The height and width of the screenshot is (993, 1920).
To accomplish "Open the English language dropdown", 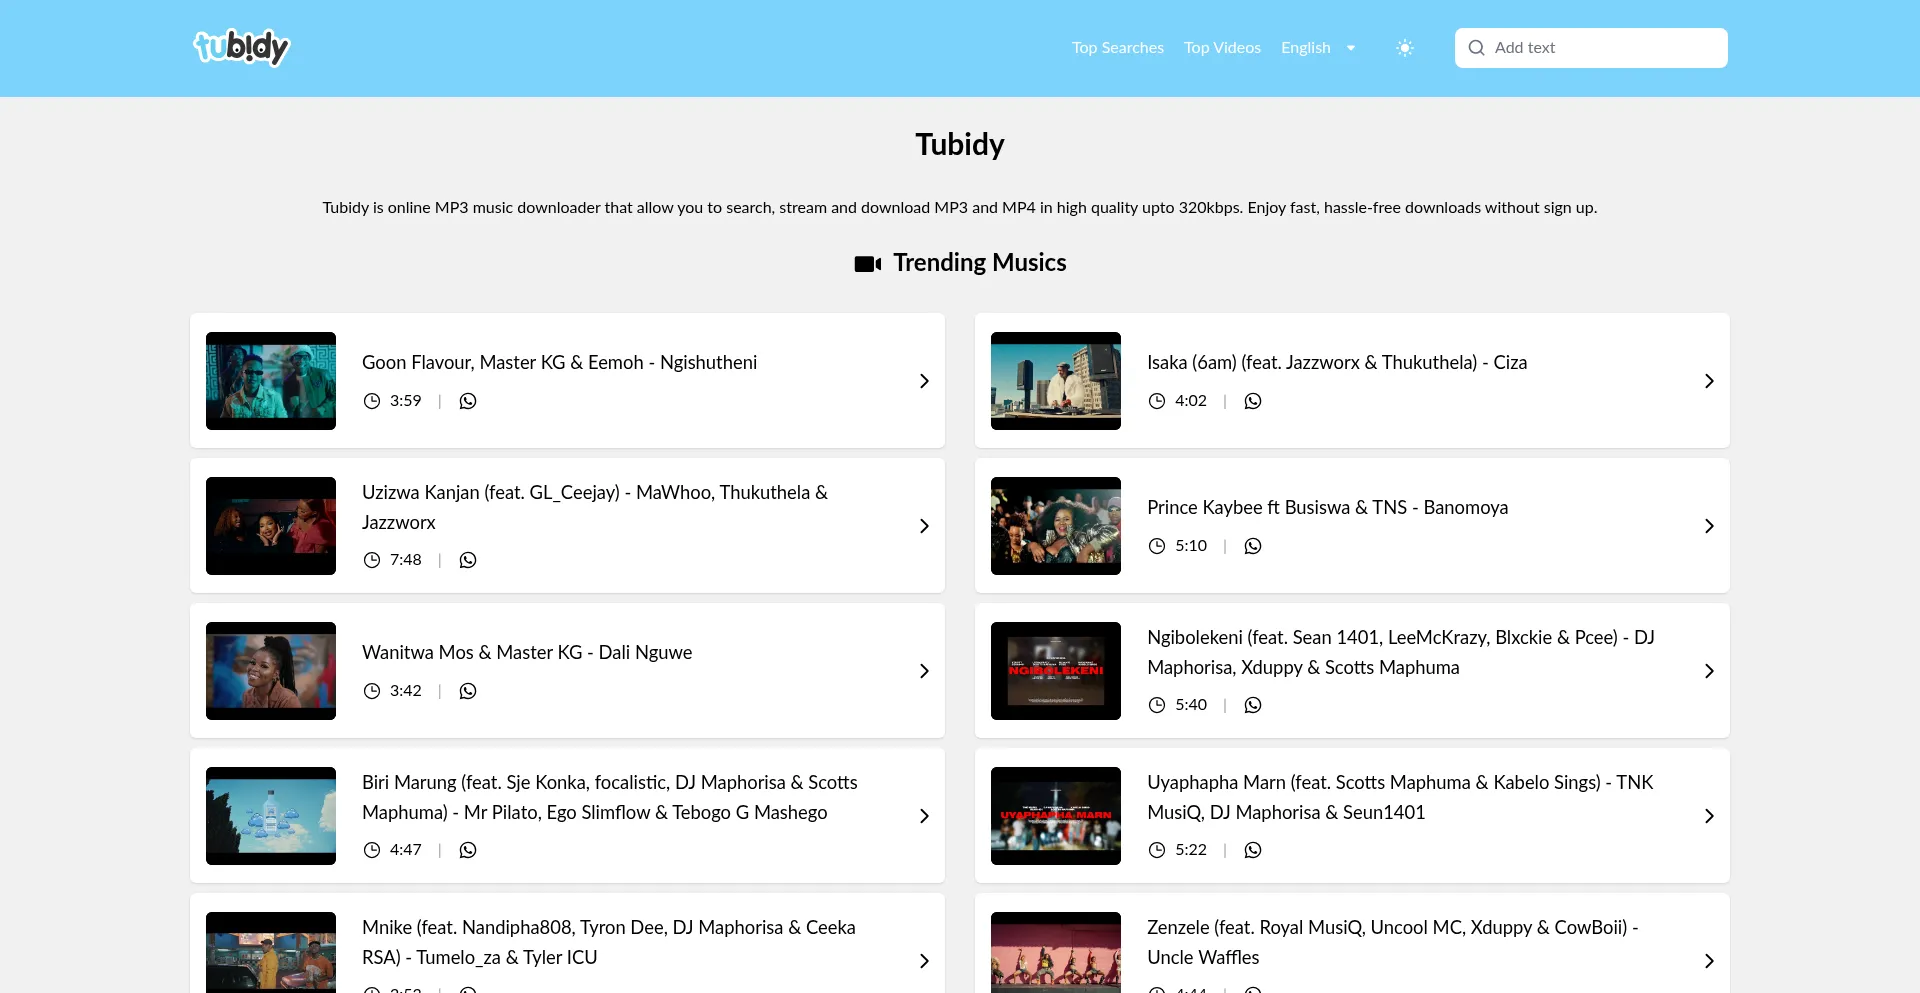I will (x=1317, y=48).
